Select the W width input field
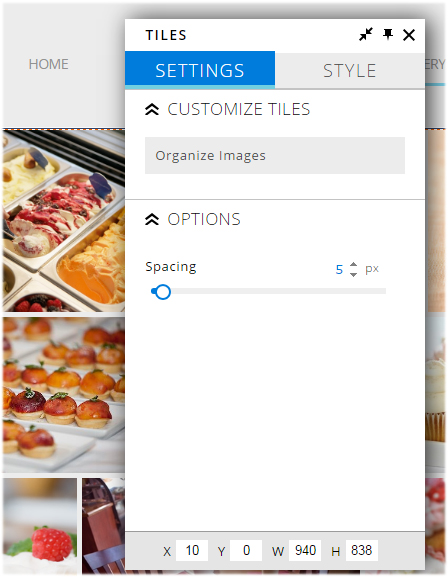Screen dimensions: 448x577 tap(305, 551)
